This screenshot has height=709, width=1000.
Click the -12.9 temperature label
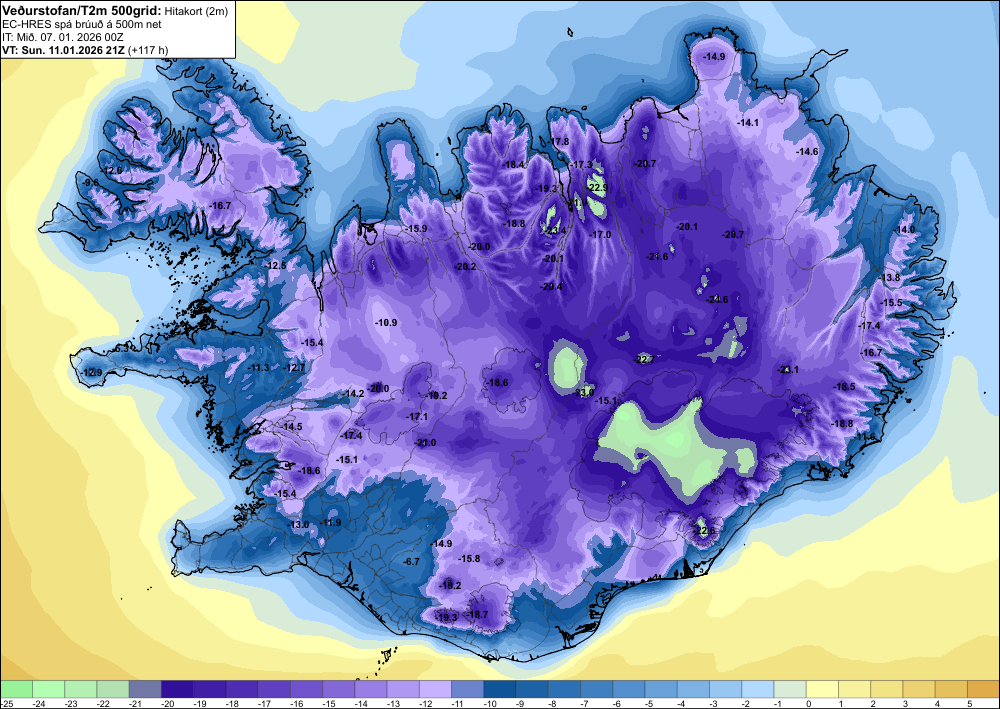(x=91, y=372)
